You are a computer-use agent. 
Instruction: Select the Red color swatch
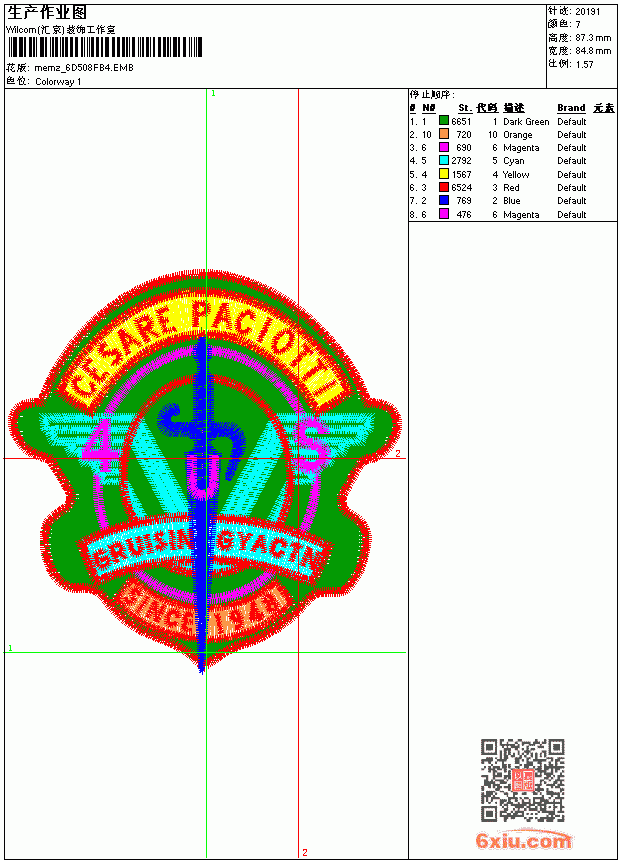click(444, 187)
